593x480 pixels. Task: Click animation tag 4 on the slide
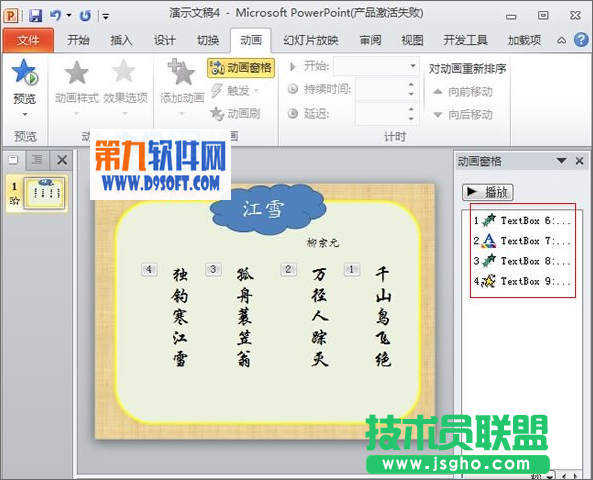149,269
